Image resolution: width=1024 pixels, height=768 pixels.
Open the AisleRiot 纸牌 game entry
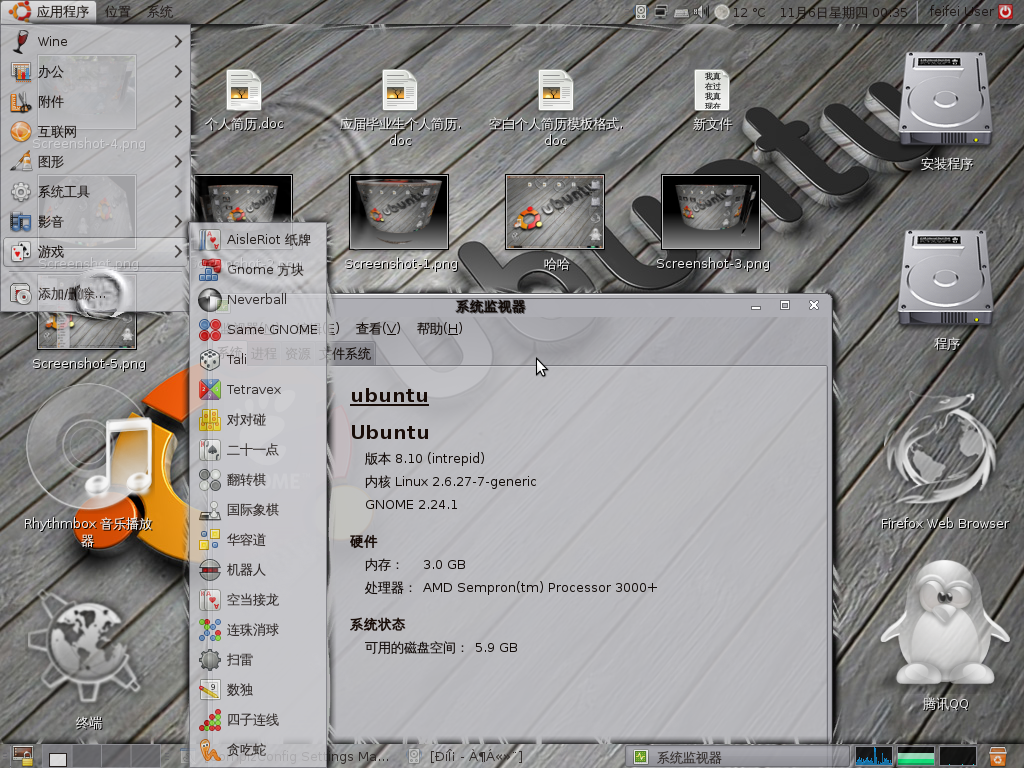tap(257, 240)
